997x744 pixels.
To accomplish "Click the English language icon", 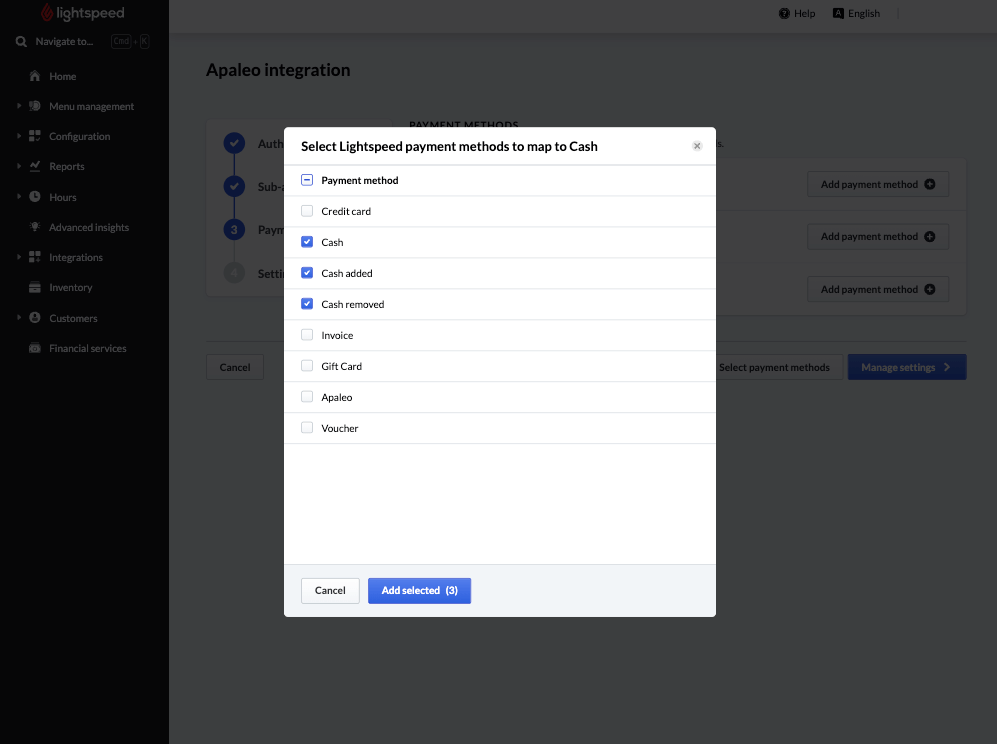I will coord(839,13).
